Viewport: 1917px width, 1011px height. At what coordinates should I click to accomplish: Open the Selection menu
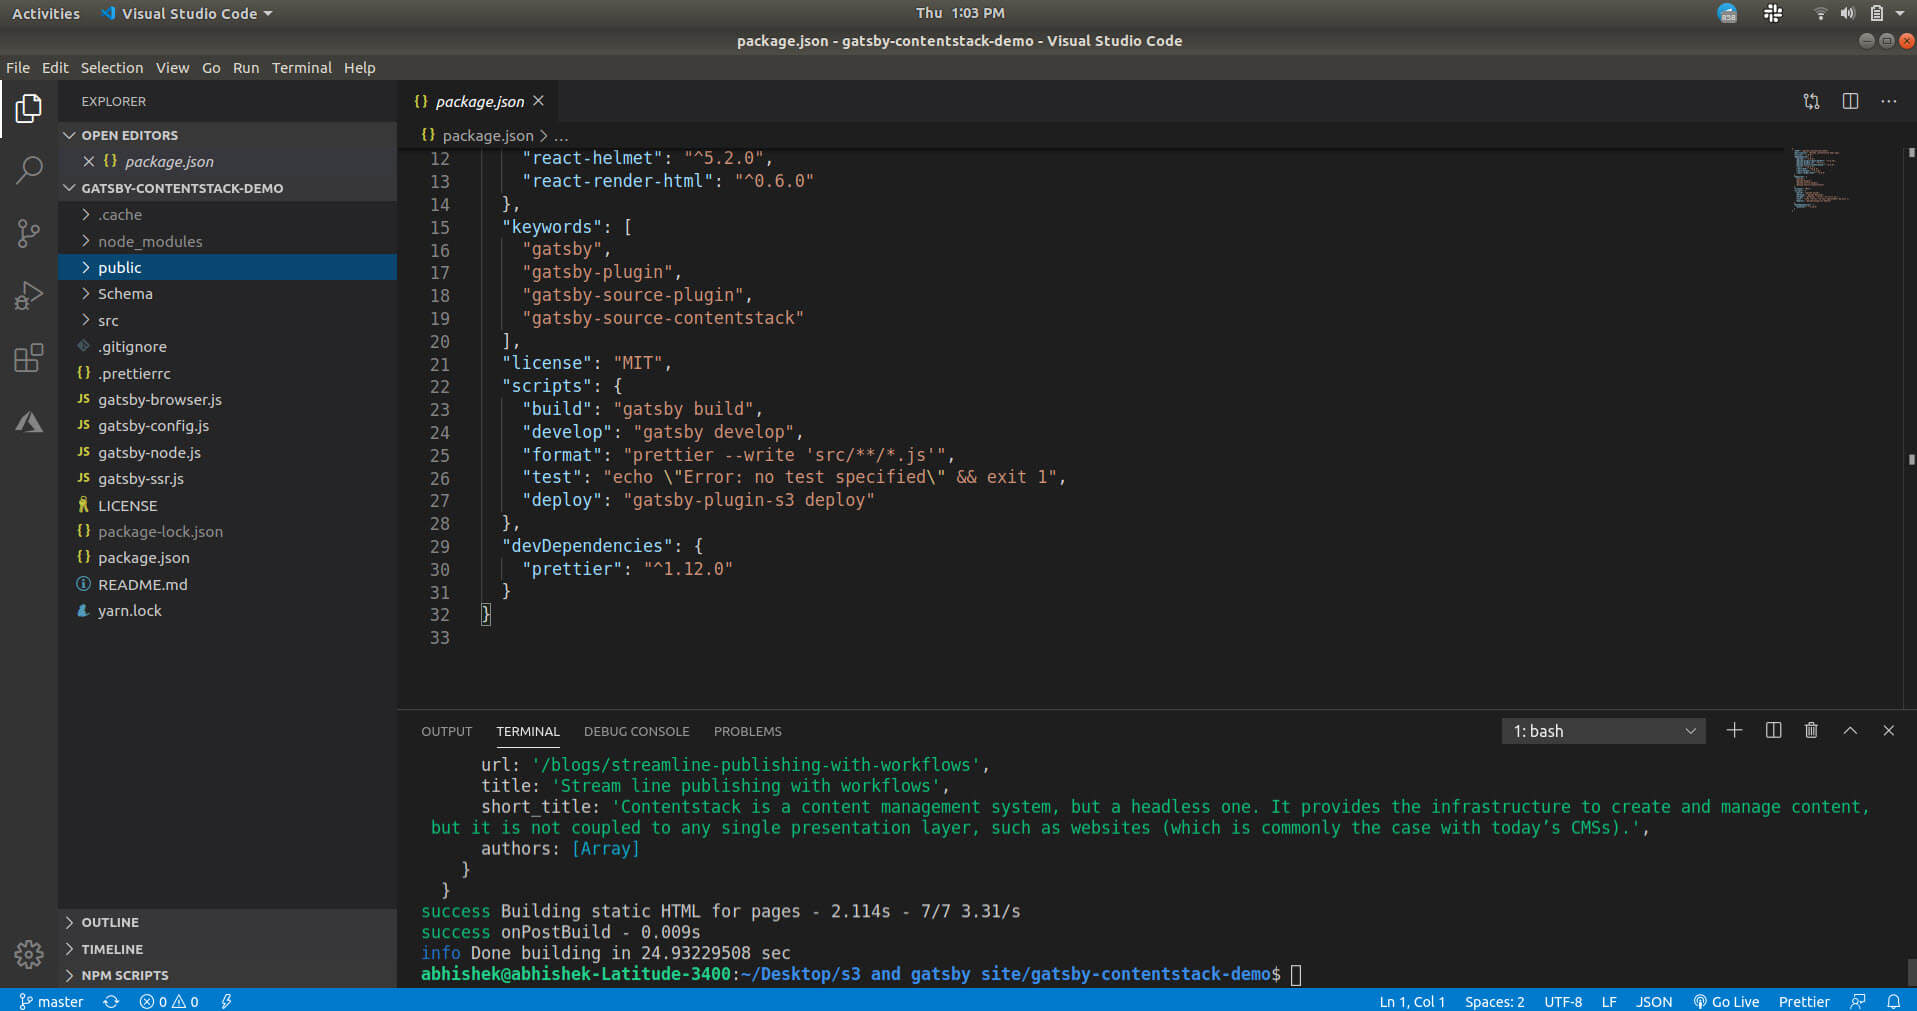pos(112,67)
